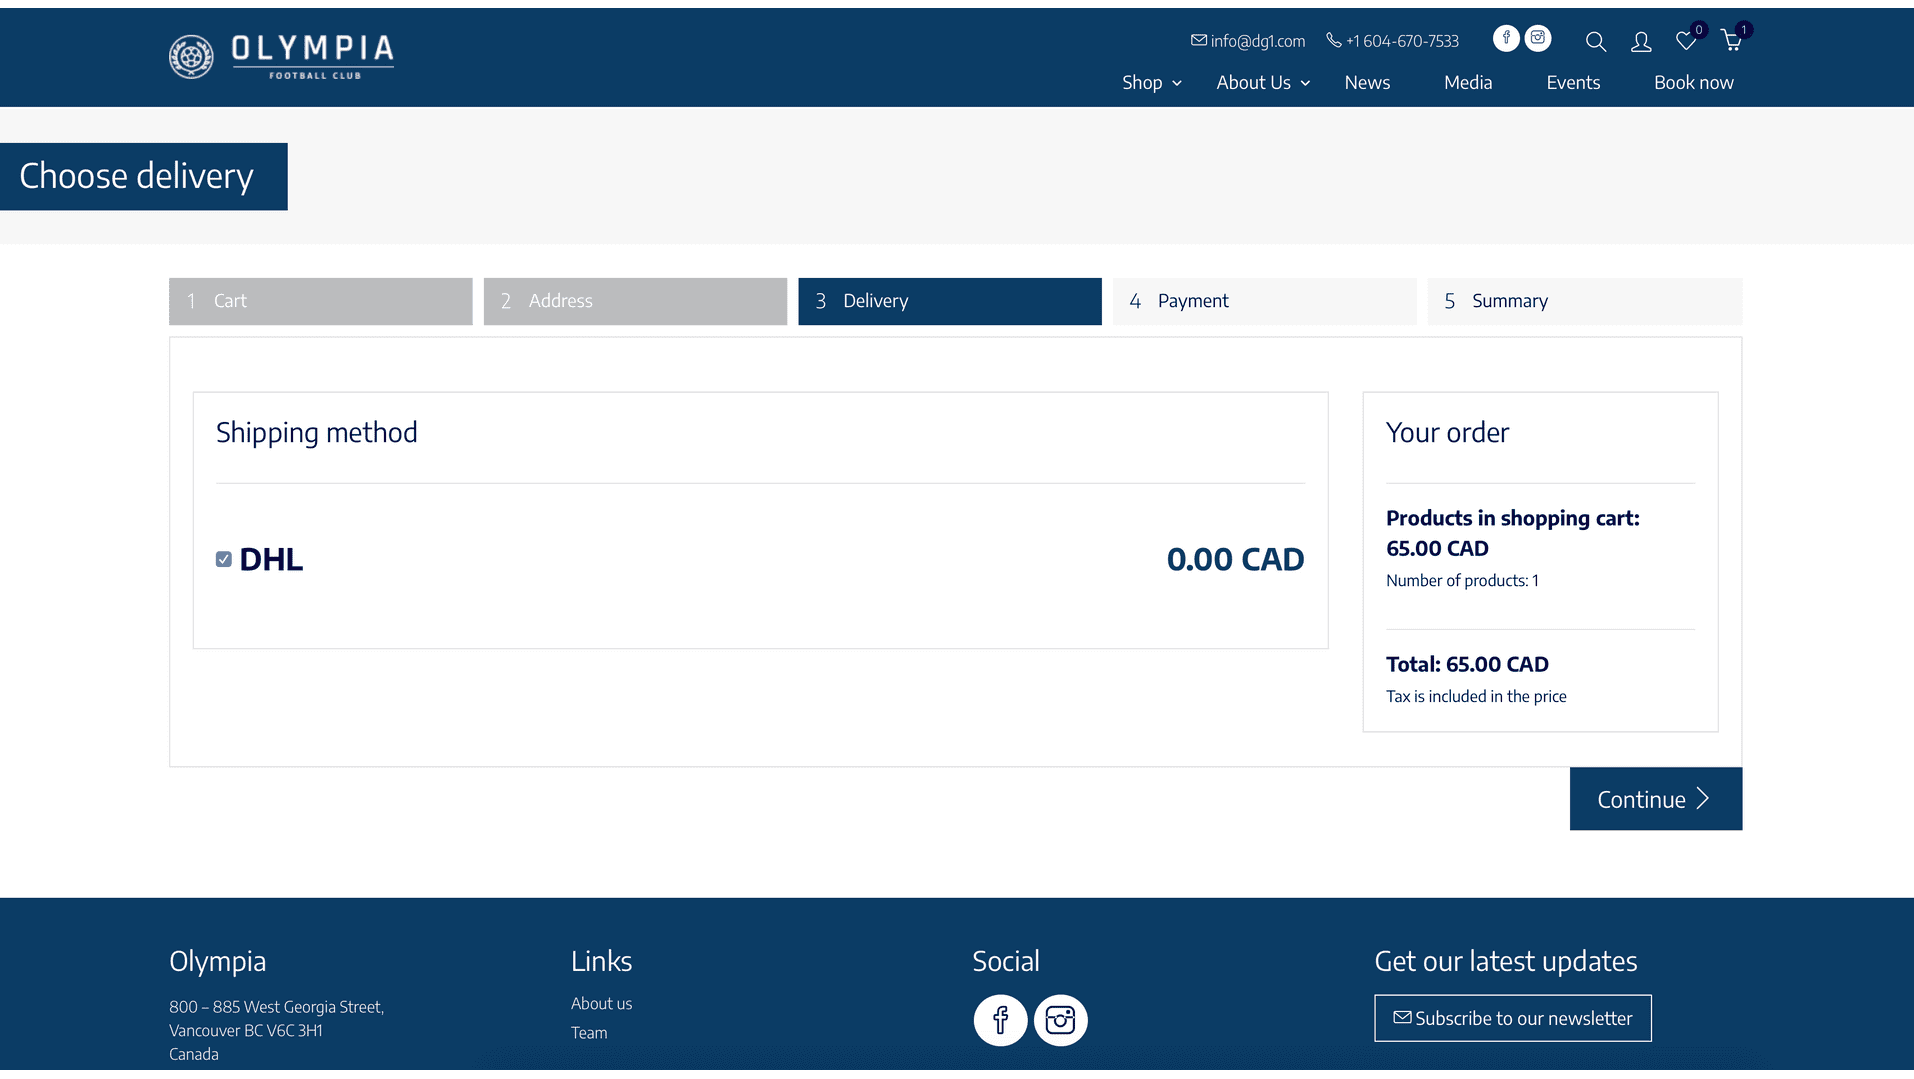Expand the About Us menu dropdown
1914x1079 pixels.
(x=1263, y=83)
